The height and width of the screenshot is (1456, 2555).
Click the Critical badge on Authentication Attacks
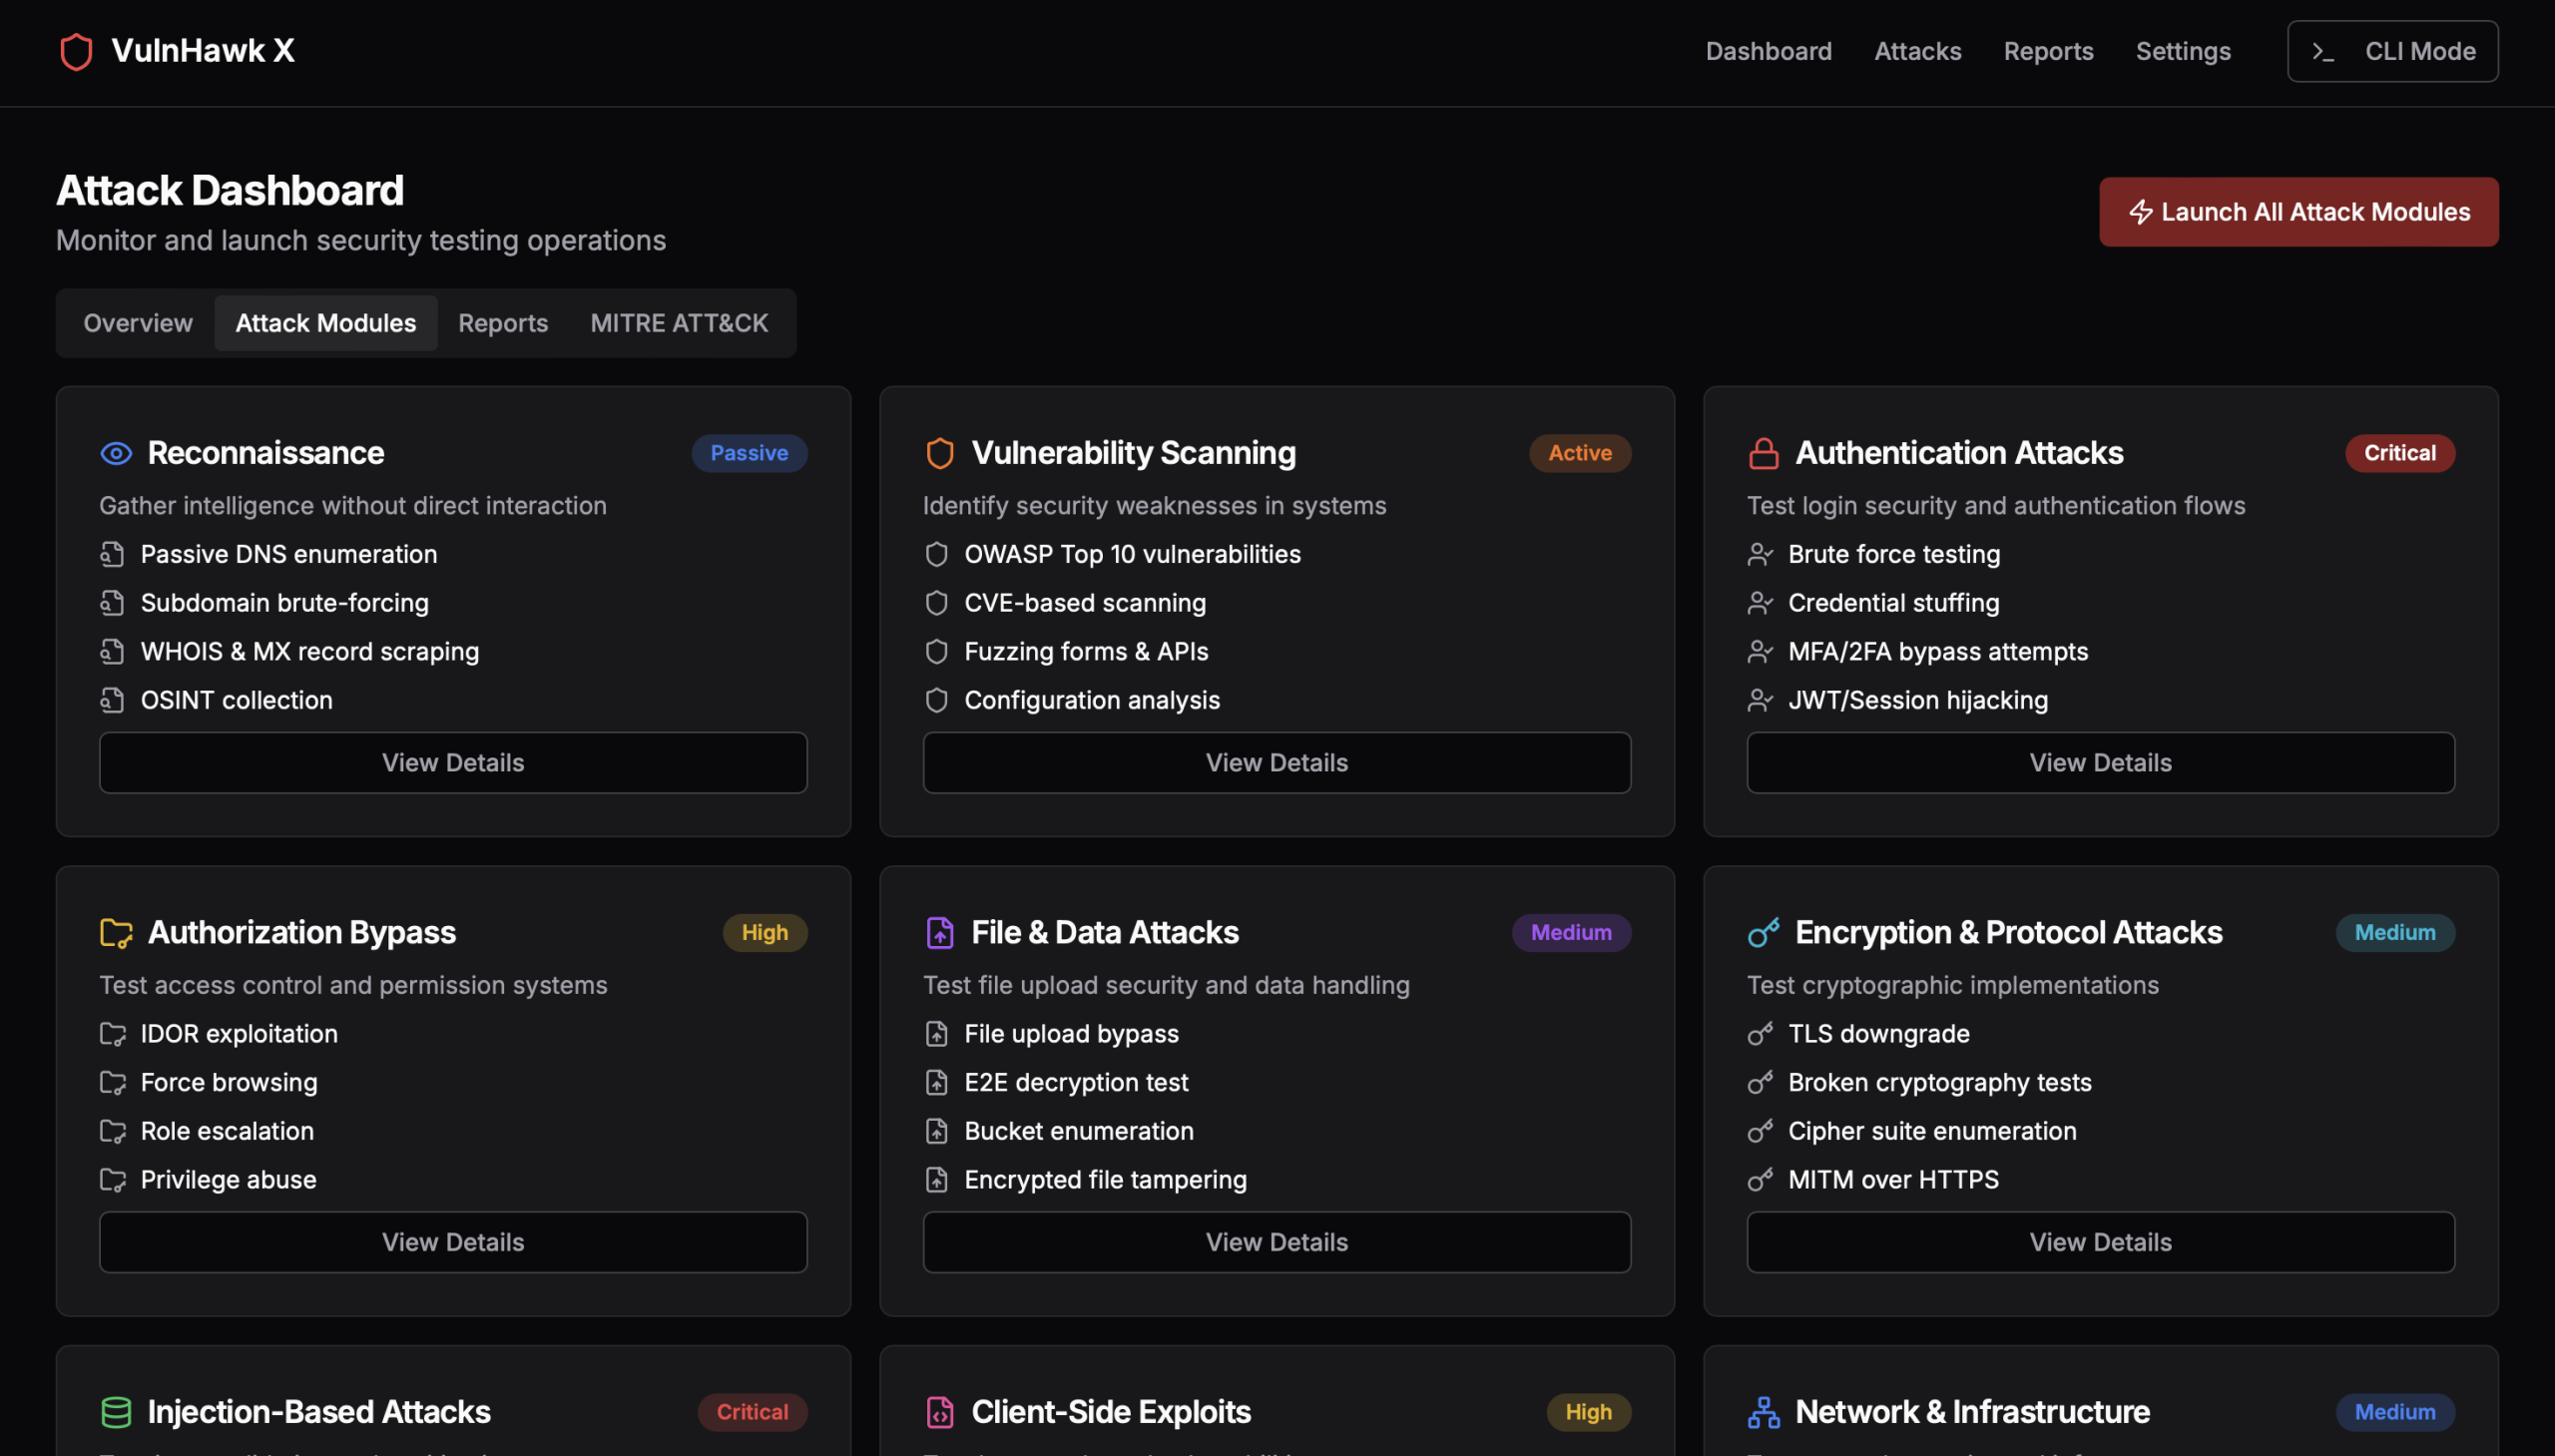click(x=2399, y=453)
